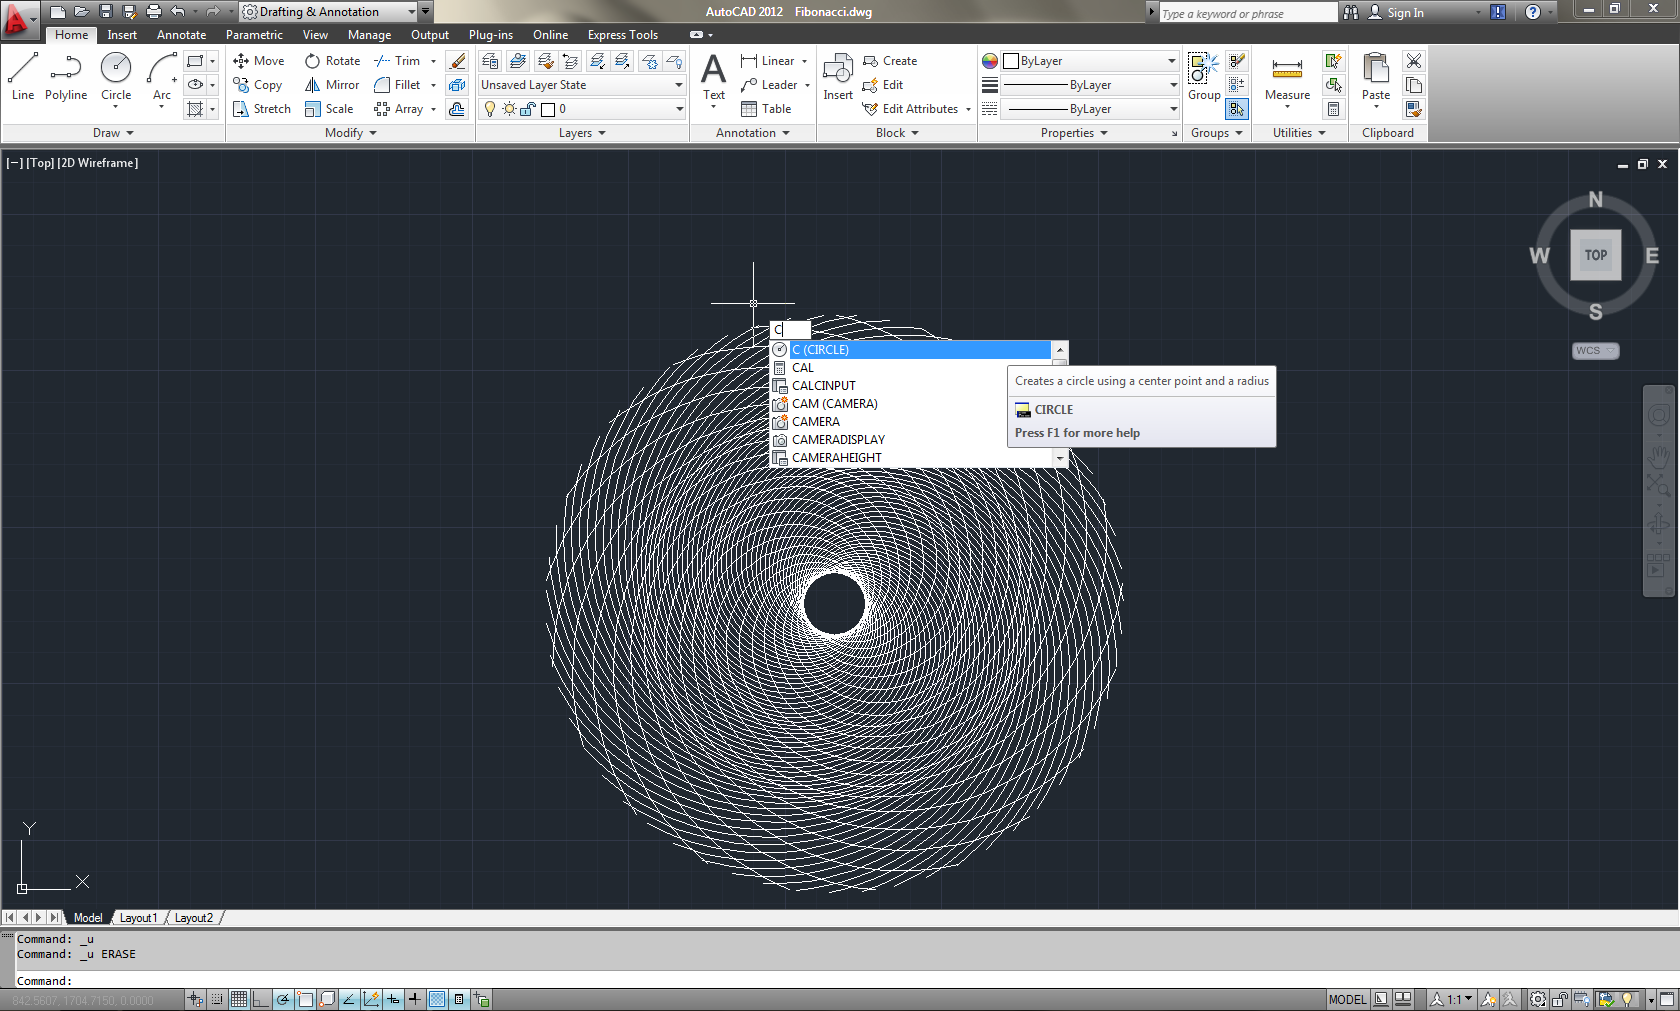1680x1011 pixels.
Task: Toggle Selection Cycling in status bar
Action: tap(481, 999)
